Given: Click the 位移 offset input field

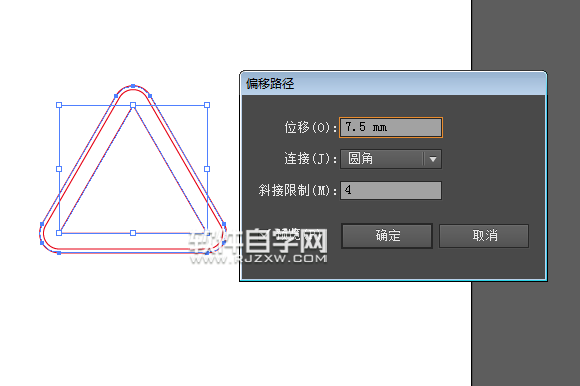Looking at the screenshot, I should [x=391, y=128].
